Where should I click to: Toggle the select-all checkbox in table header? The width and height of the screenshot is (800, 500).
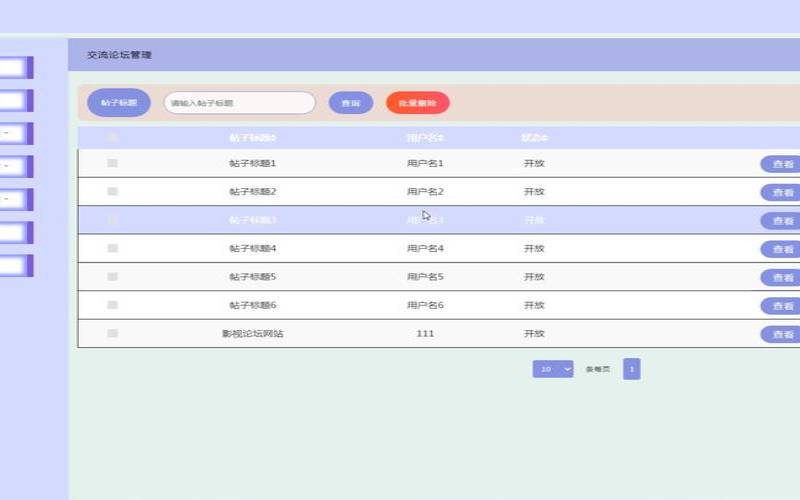(112, 138)
